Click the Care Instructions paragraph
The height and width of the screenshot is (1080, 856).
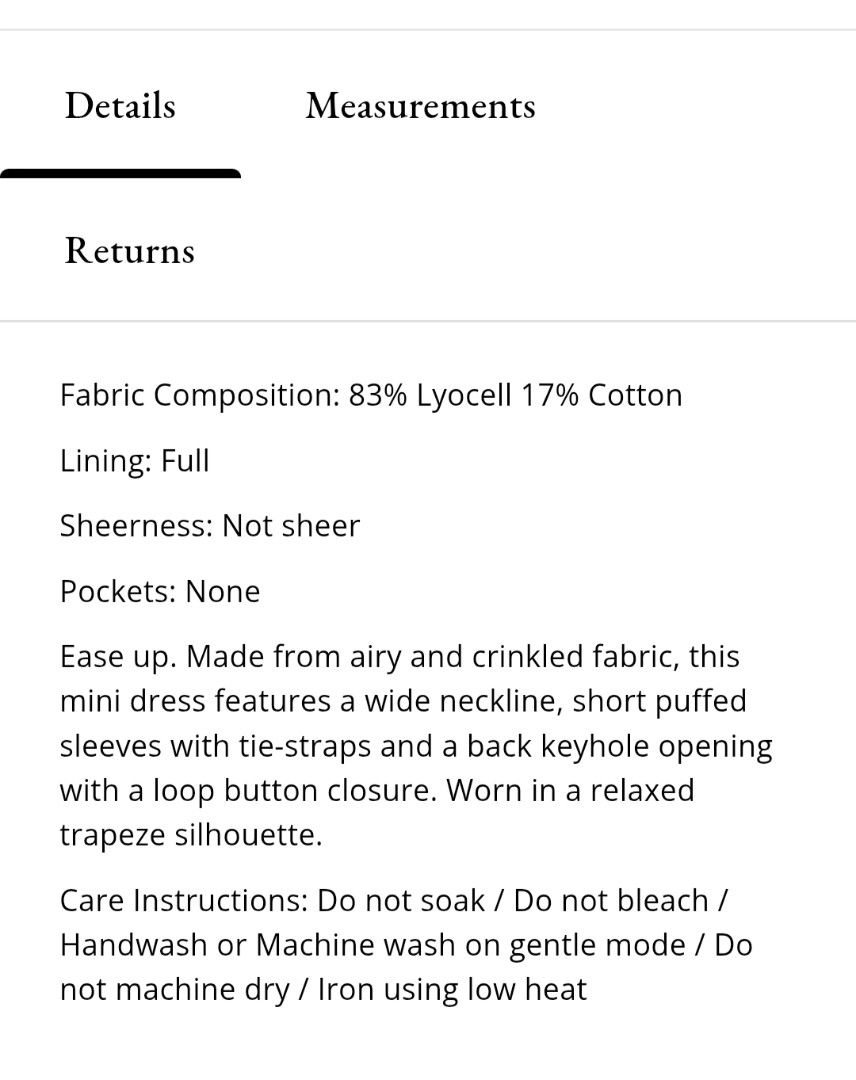pyautogui.click(x=406, y=945)
